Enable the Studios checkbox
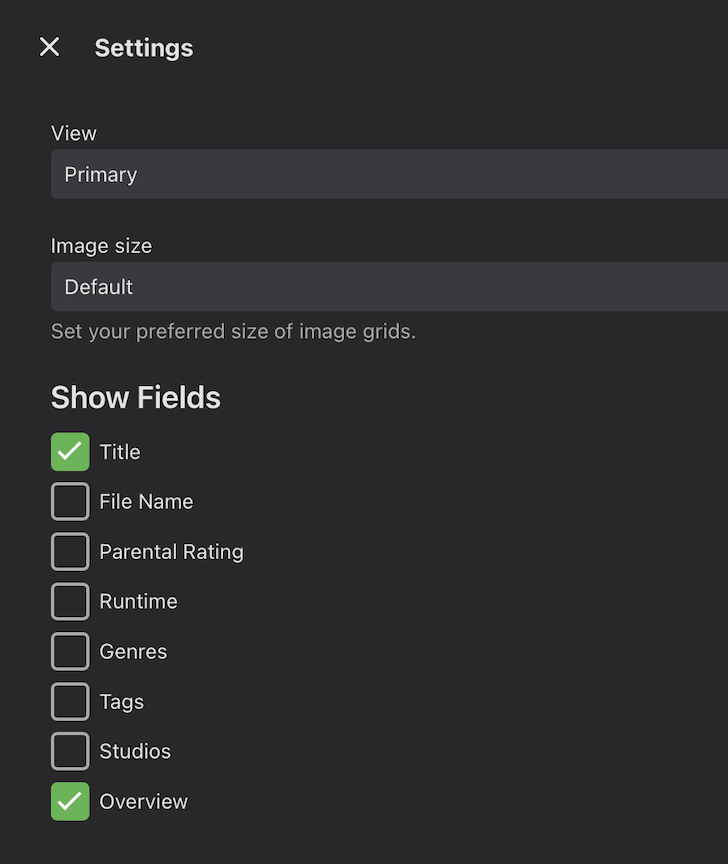This screenshot has height=864, width=728. (70, 751)
